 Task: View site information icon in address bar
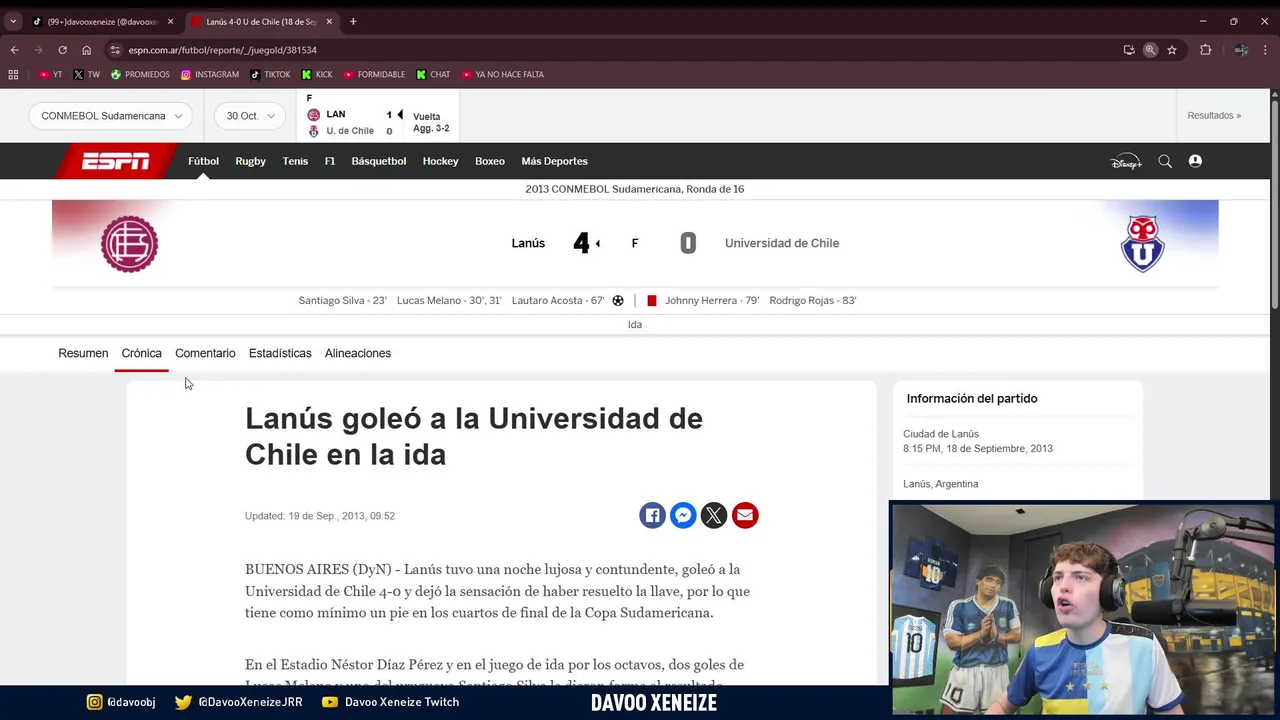coord(115,50)
